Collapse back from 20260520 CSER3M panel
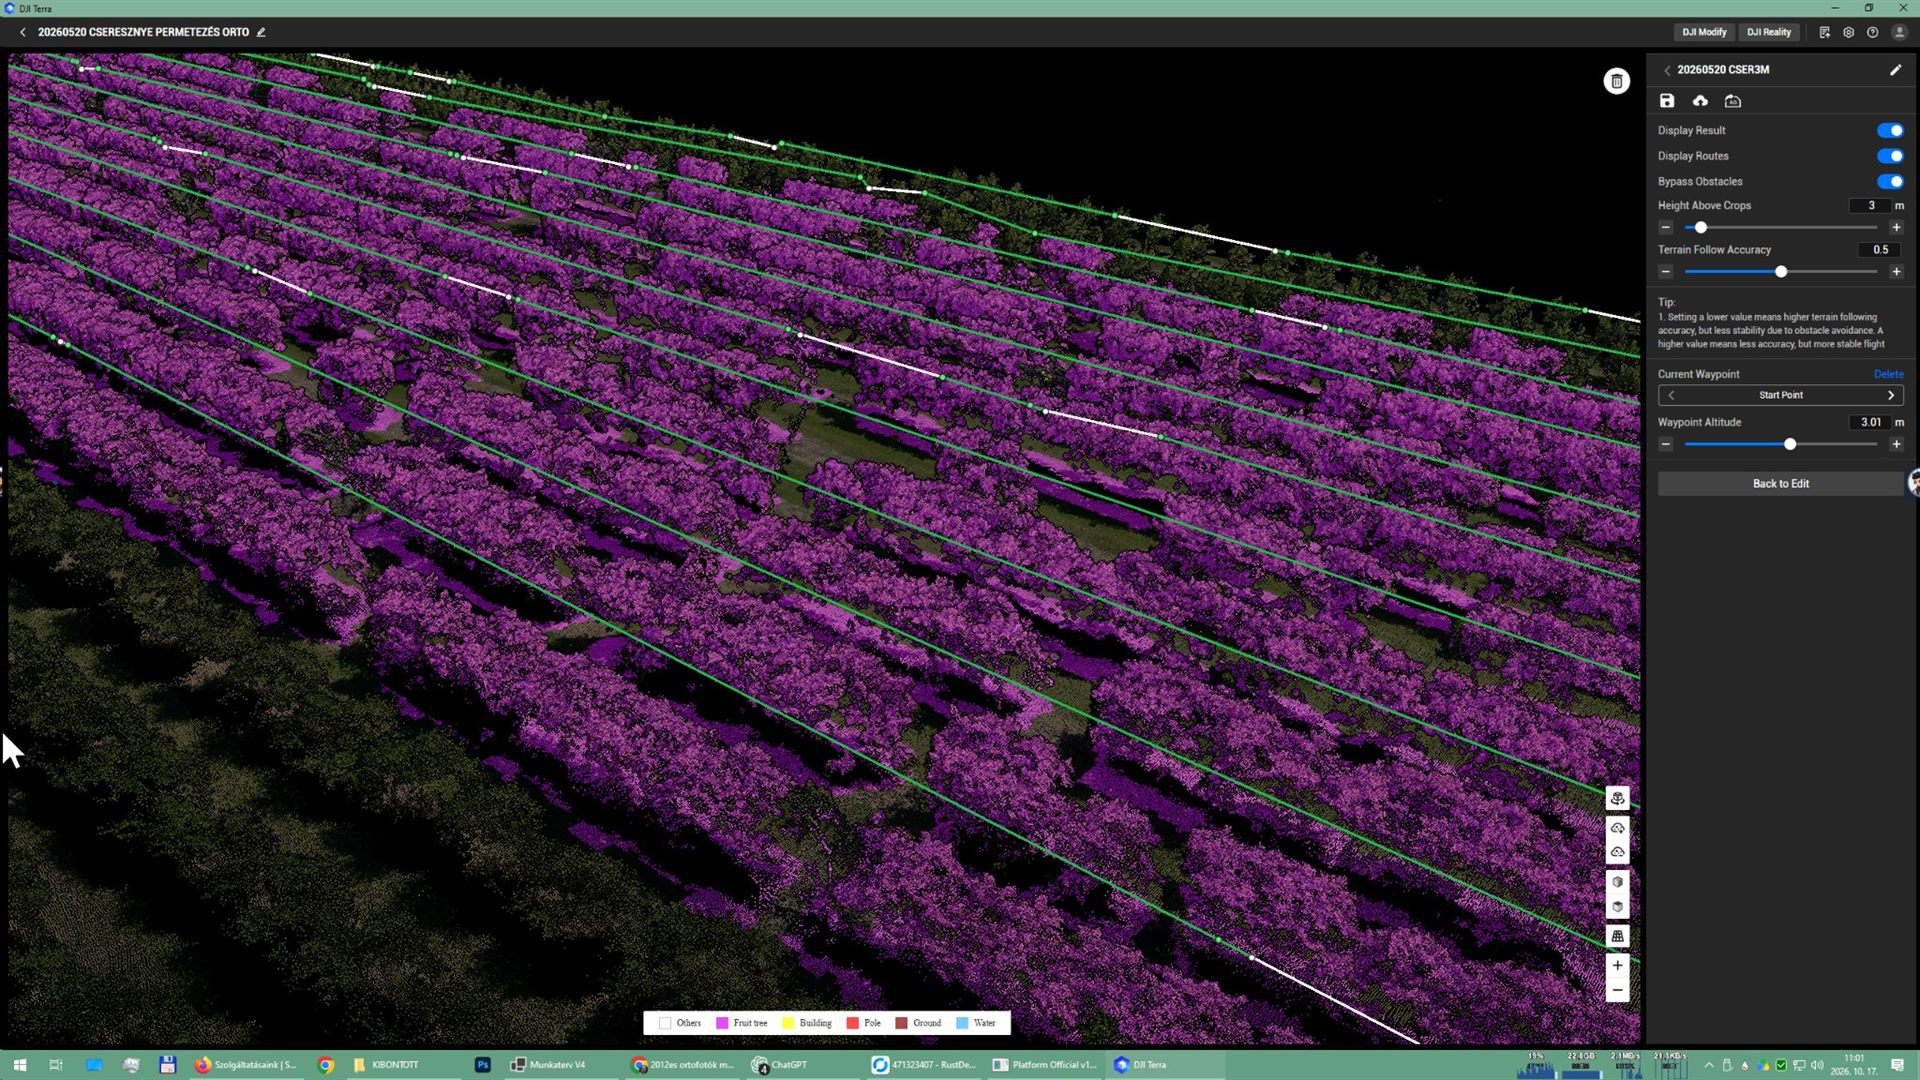 click(x=1667, y=70)
